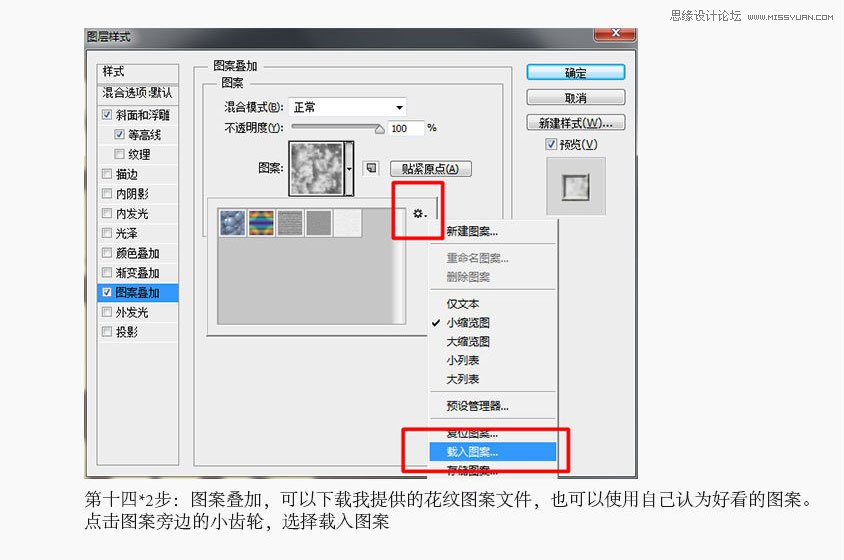Click the 新建样式(W)... button
The height and width of the screenshot is (560, 844).
point(575,123)
